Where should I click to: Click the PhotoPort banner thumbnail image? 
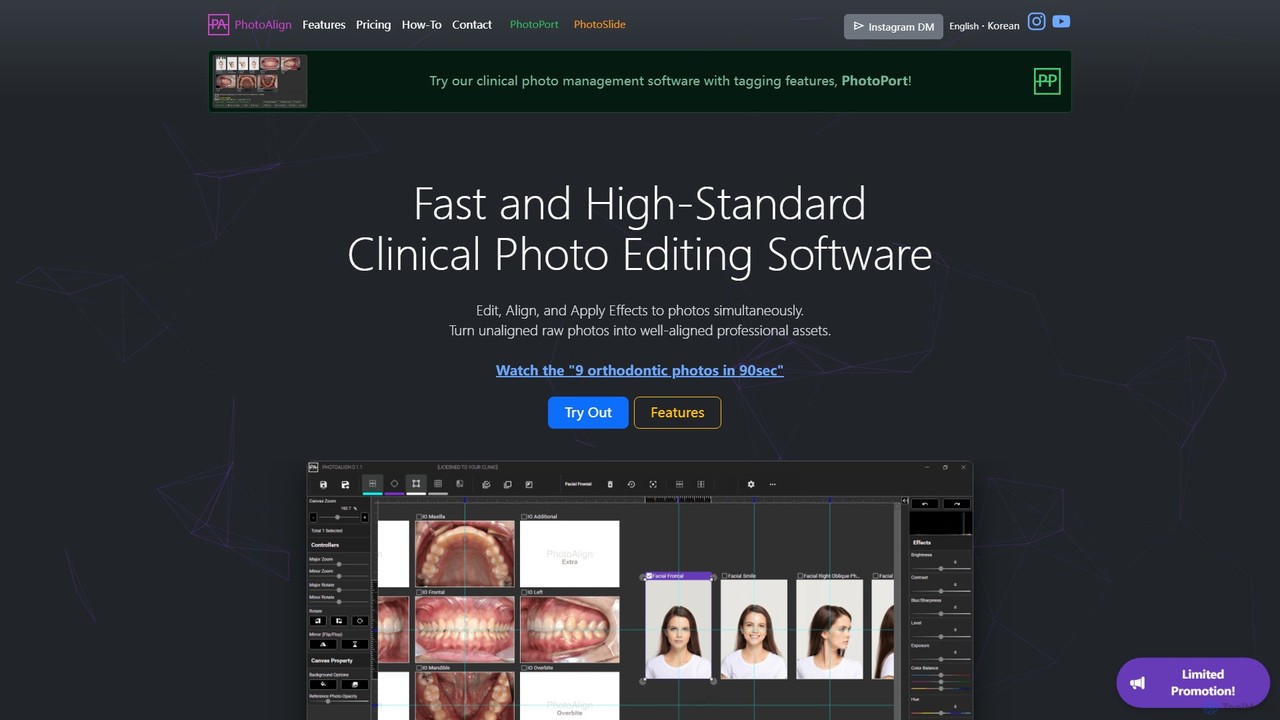259,81
